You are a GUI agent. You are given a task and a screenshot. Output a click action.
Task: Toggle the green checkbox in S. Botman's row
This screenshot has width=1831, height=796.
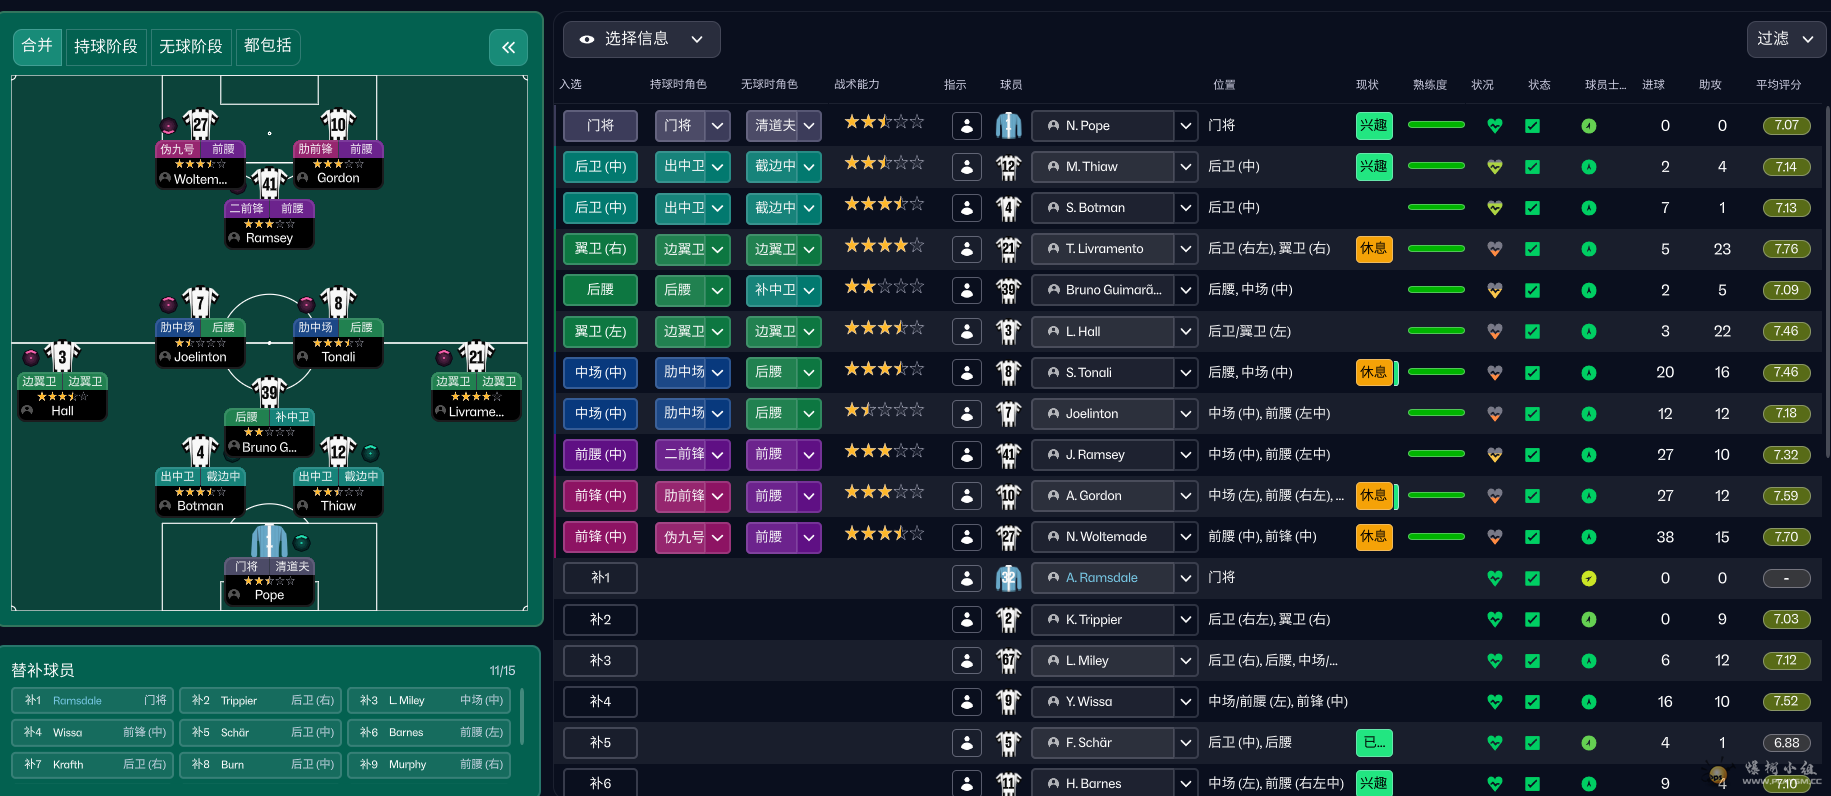[x=1532, y=208]
